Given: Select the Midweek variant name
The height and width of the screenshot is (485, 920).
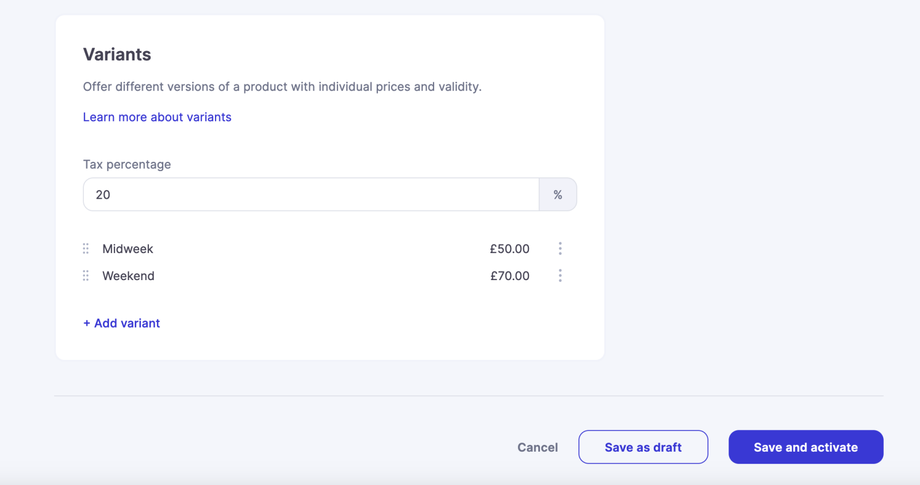Looking at the screenshot, I should [x=128, y=249].
